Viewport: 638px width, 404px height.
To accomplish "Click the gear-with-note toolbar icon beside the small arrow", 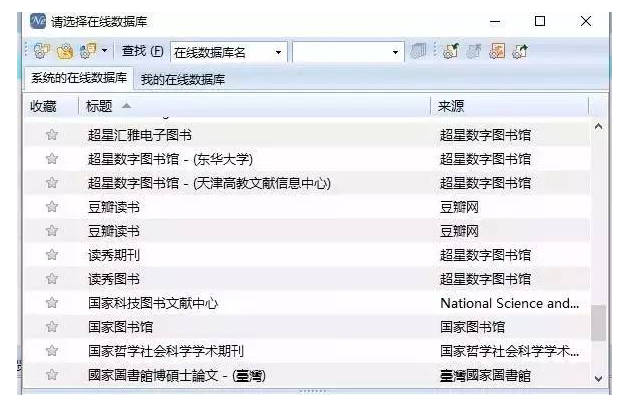I will 88,51.
